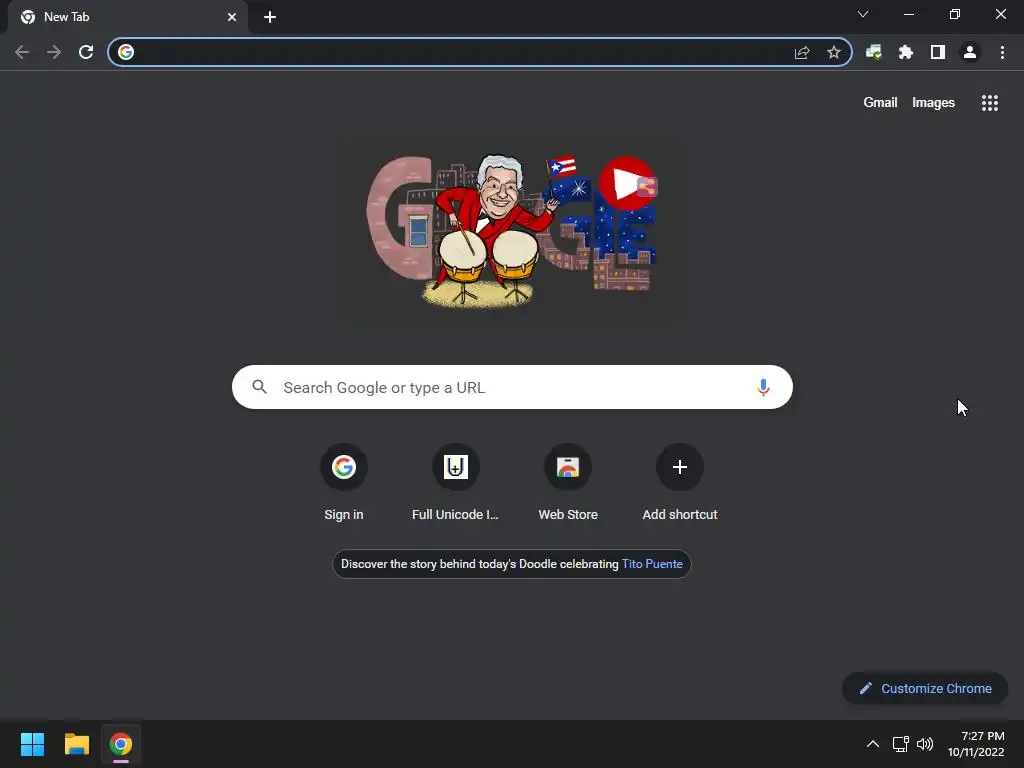Open Gmail link
Image resolution: width=1024 pixels, height=768 pixels.
[880, 103]
